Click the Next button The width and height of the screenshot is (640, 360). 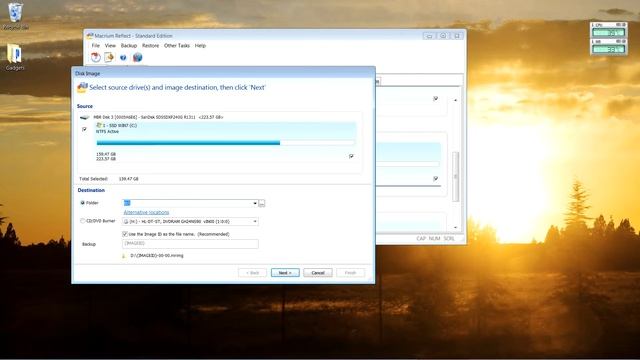tap(285, 273)
